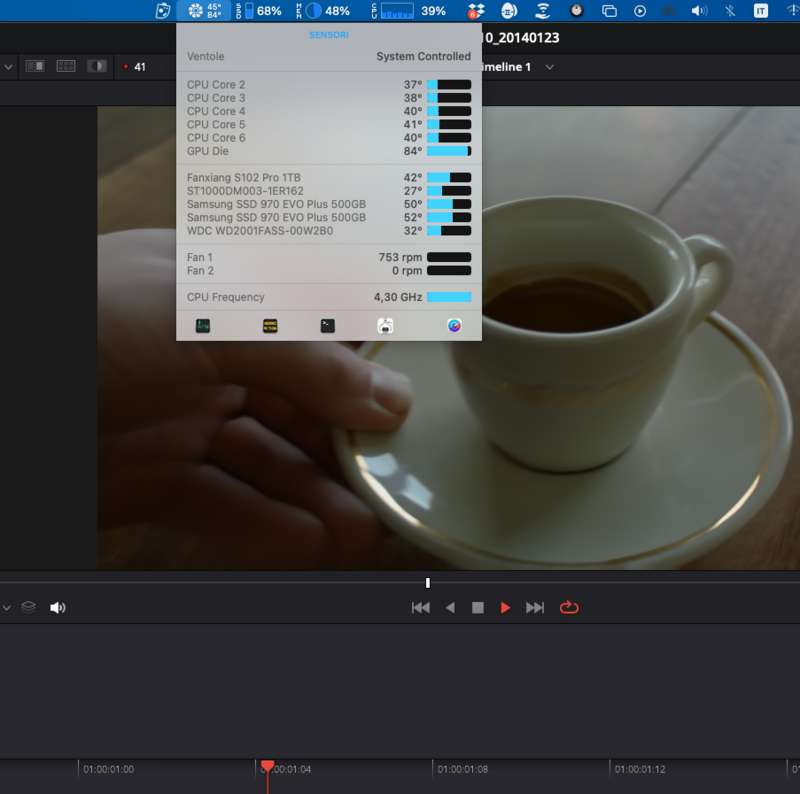Open Activity Monitor from the sensors panel
Image resolution: width=800 pixels, height=794 pixels.
click(203, 325)
